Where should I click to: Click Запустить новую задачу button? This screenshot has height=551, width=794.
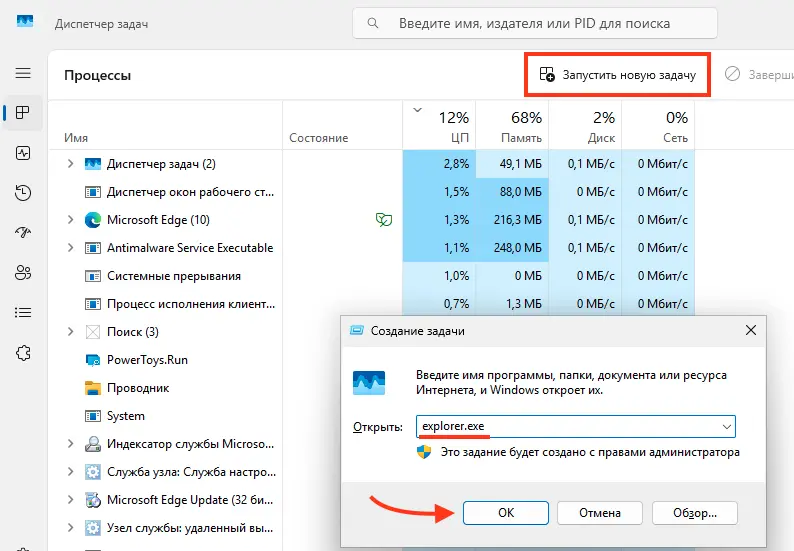coord(617,75)
